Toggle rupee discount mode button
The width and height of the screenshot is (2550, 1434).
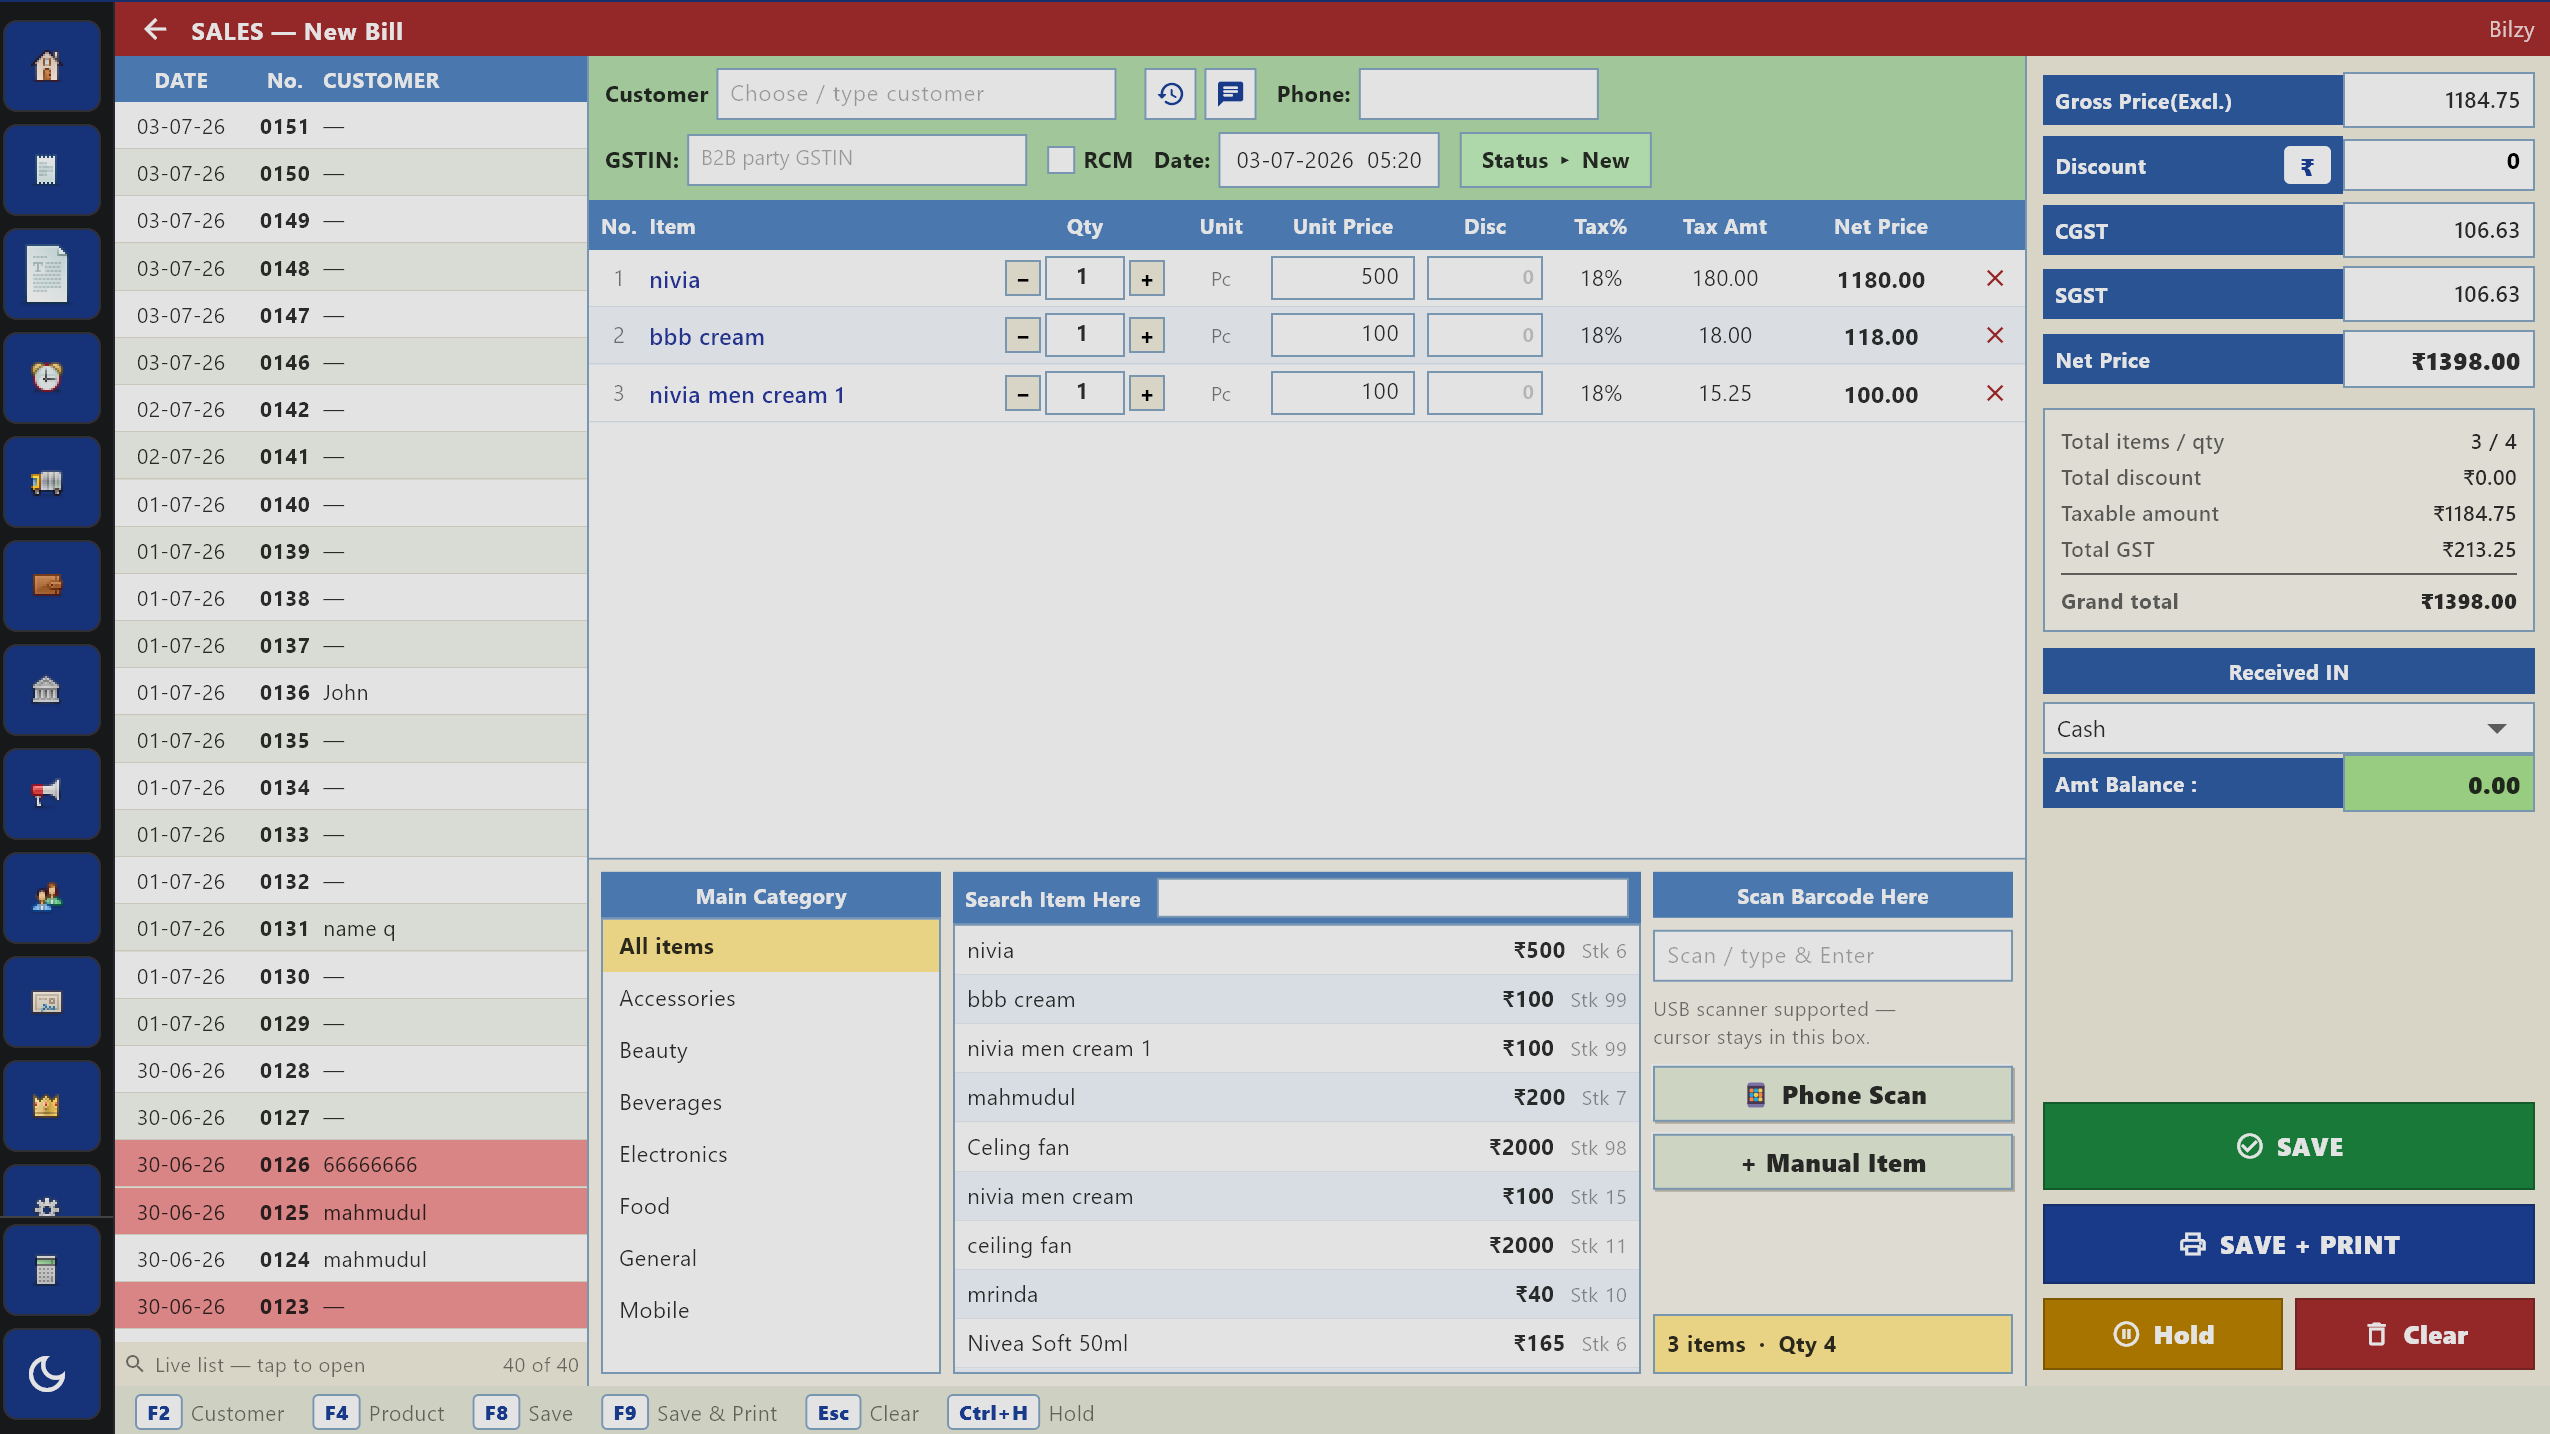click(x=2307, y=166)
